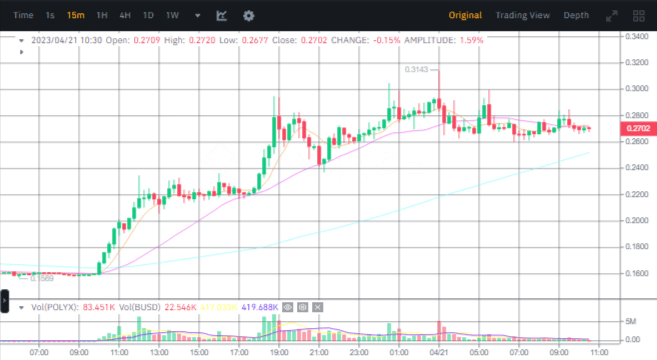
Task: Switch to Trading View chart
Action: [522, 16]
